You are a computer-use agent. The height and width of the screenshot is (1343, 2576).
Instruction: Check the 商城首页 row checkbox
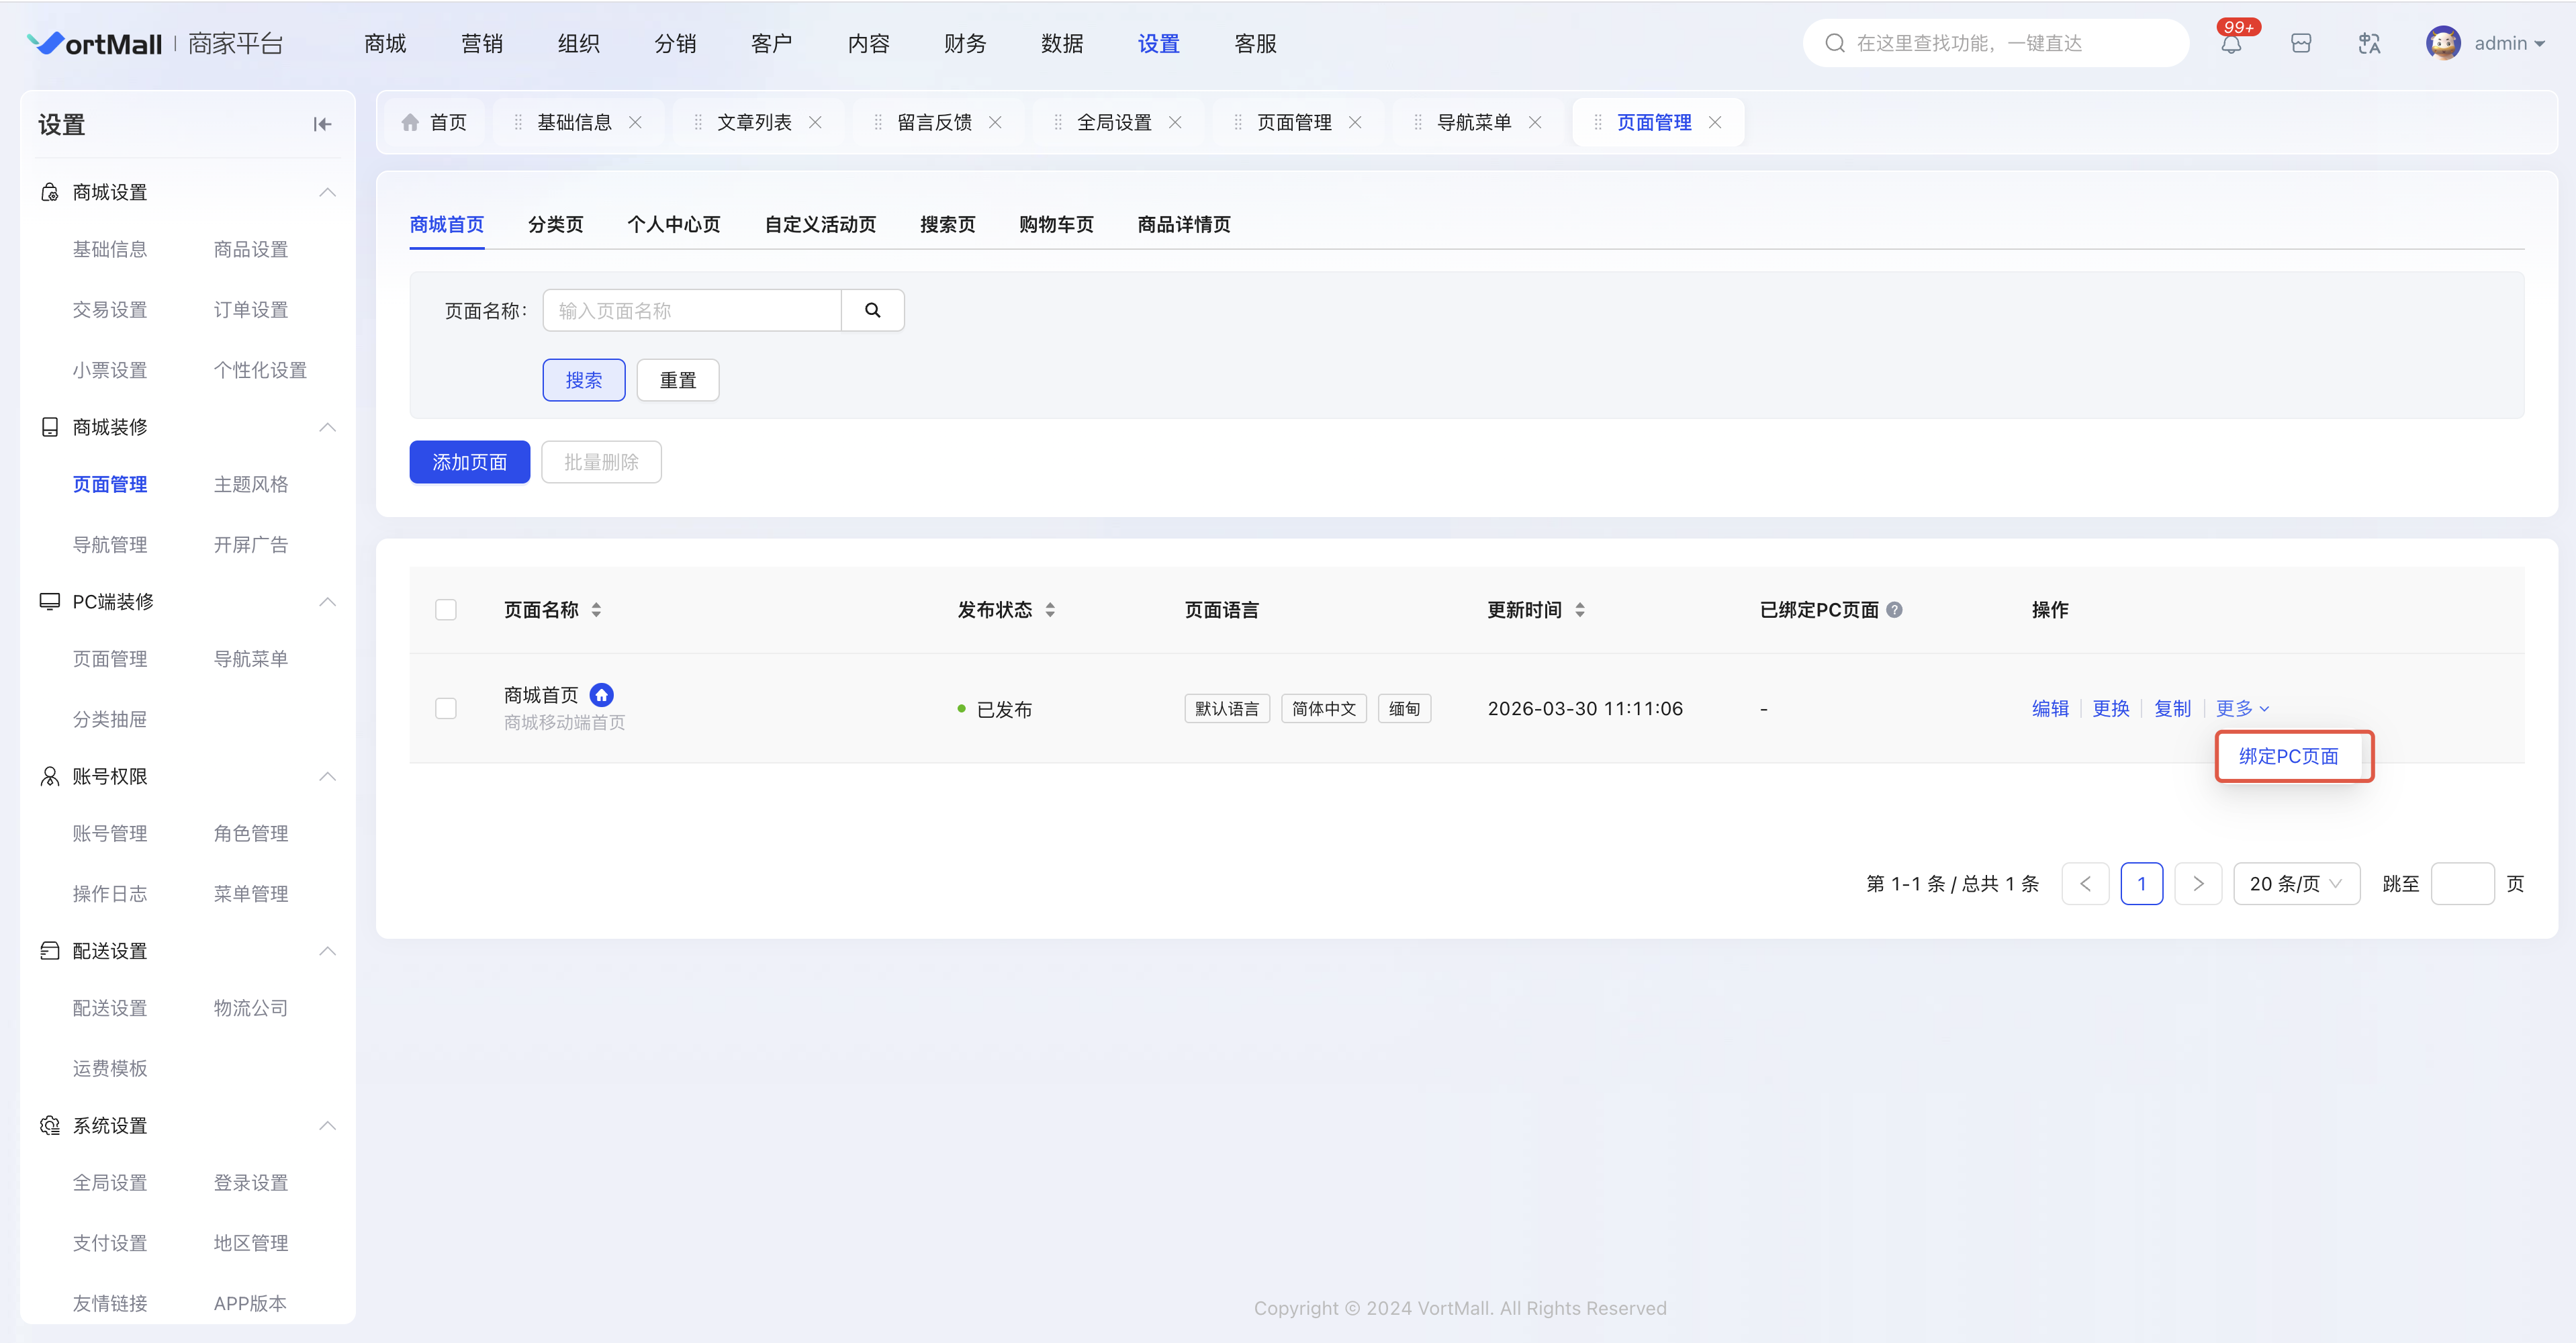click(x=446, y=708)
